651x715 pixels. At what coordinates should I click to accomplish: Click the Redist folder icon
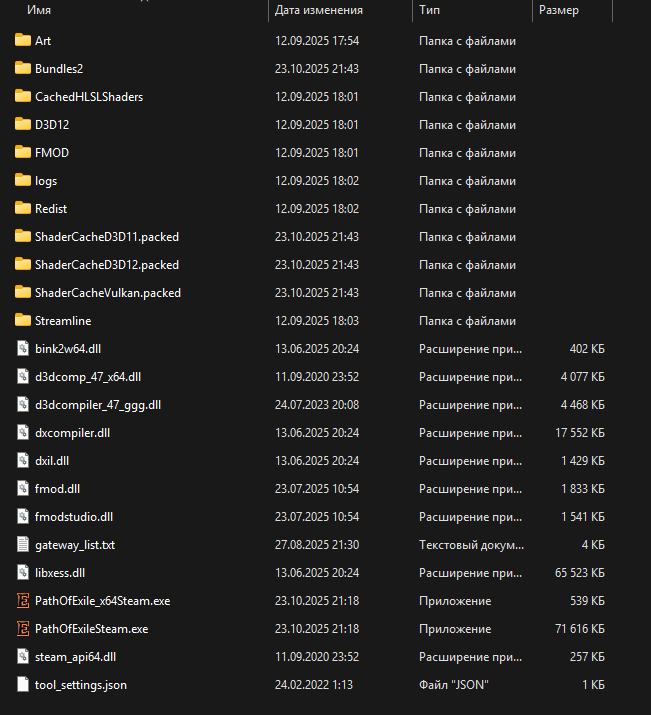(x=23, y=208)
